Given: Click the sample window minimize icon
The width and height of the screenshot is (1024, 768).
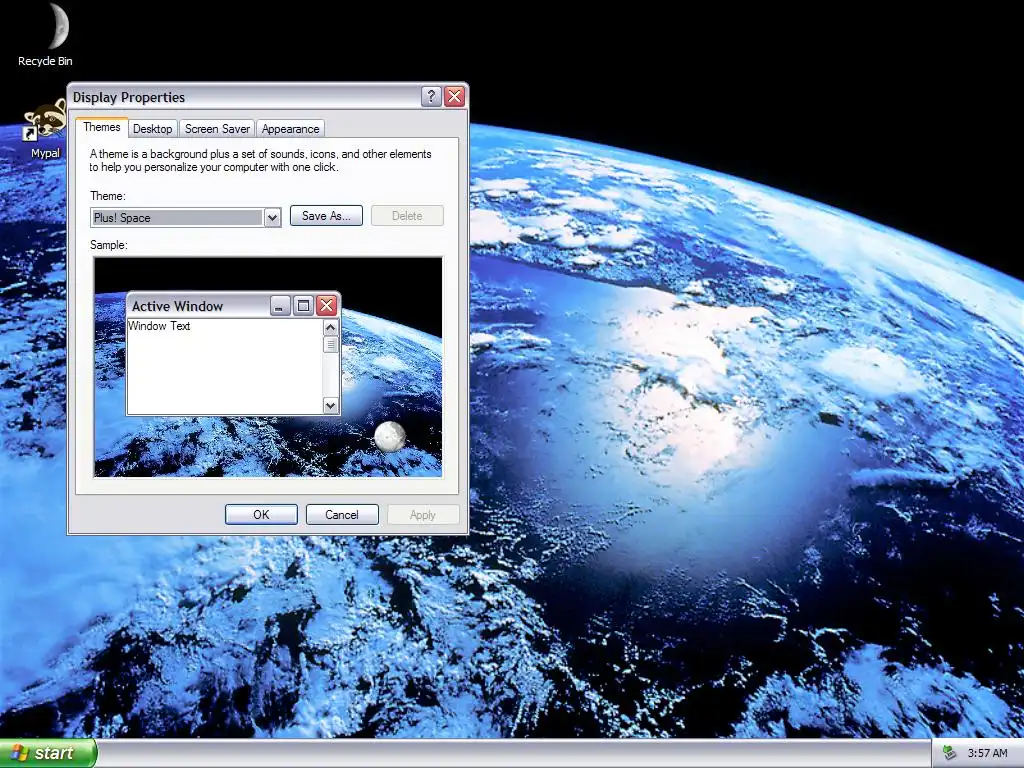Looking at the screenshot, I should point(280,305).
